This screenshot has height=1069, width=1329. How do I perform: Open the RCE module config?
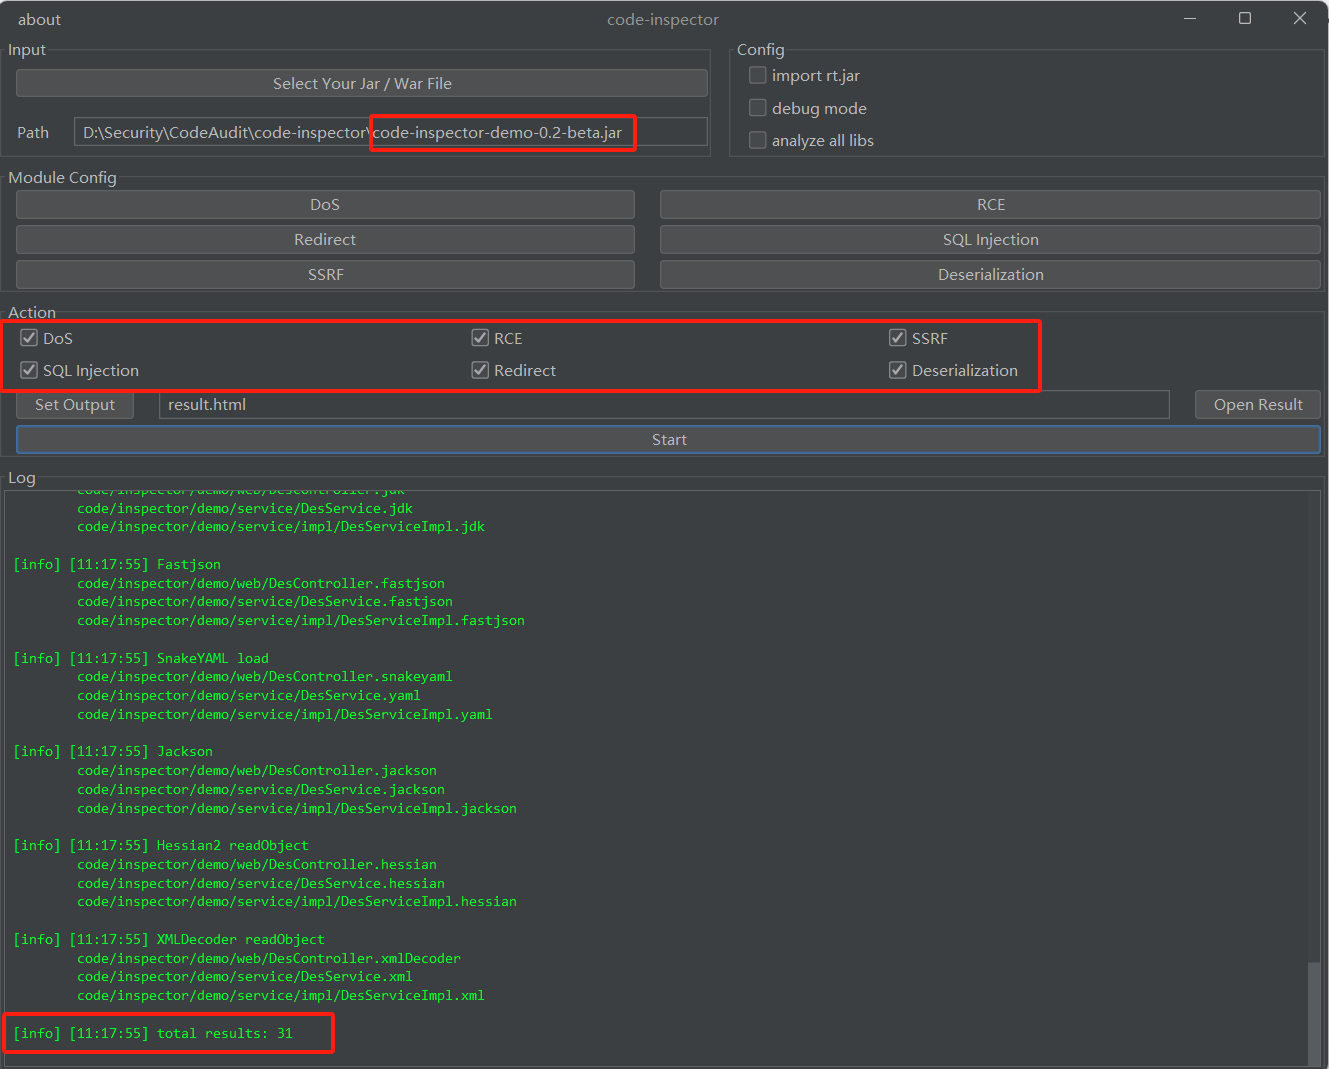990,204
